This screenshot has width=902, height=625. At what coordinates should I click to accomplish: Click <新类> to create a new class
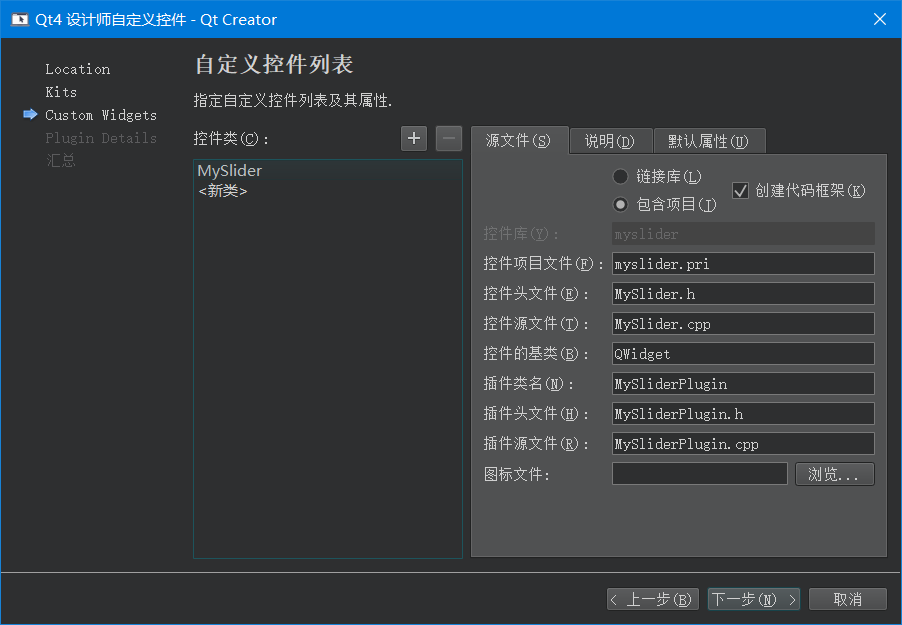tap(227, 190)
